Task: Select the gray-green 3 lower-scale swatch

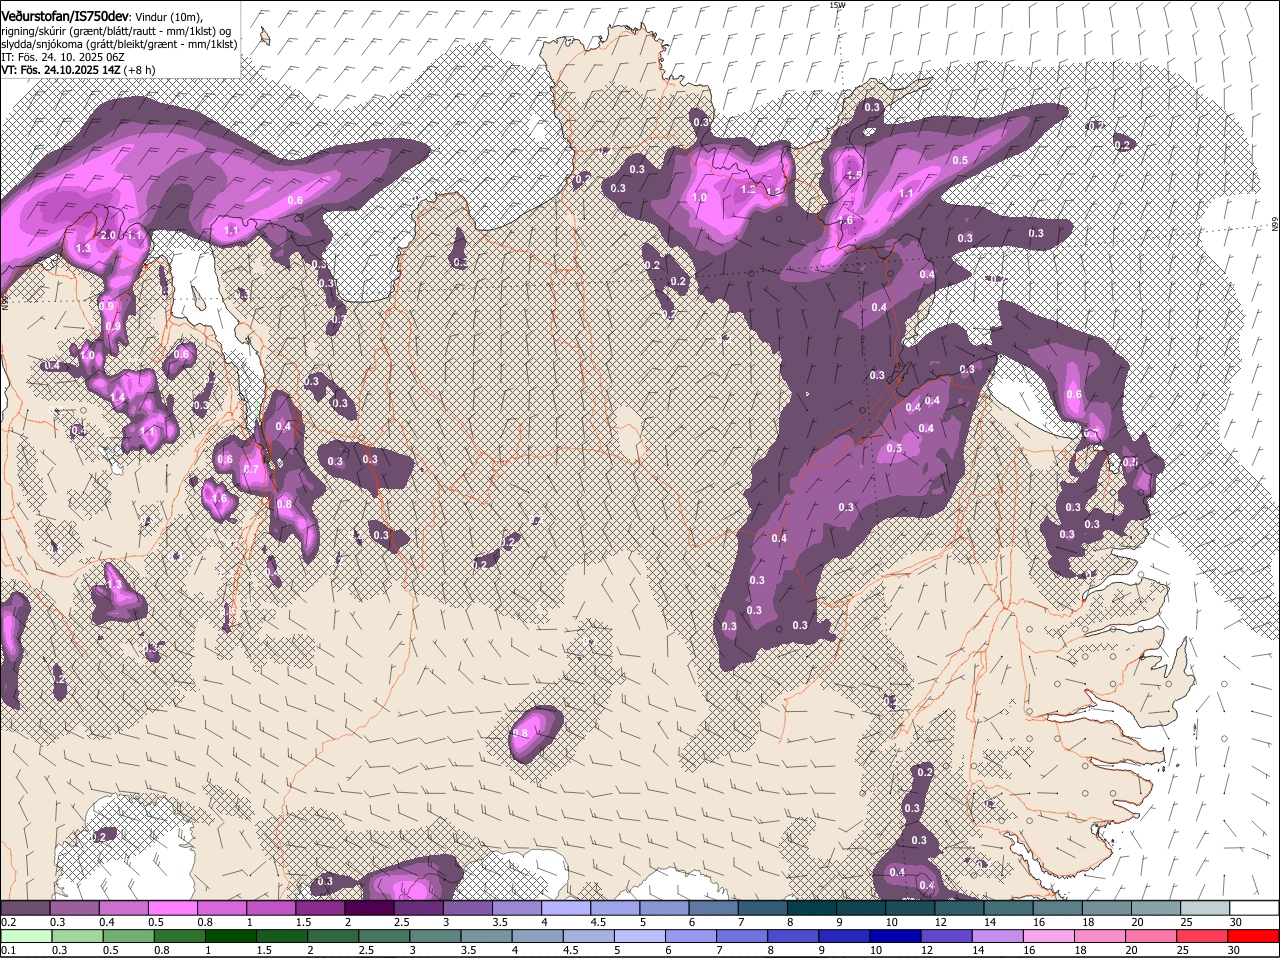Action: coord(434,936)
